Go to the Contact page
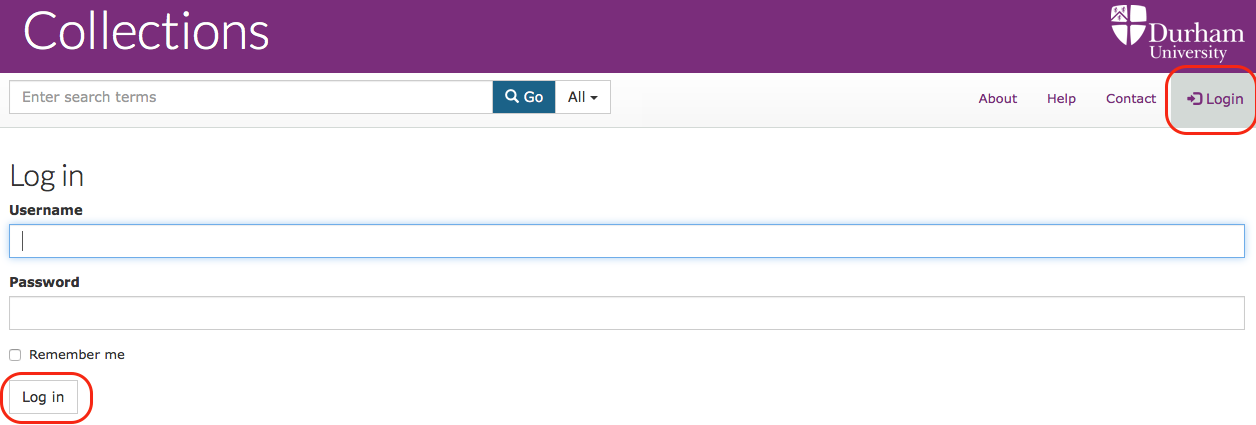Screen dimensions: 1256x425 1131,99
